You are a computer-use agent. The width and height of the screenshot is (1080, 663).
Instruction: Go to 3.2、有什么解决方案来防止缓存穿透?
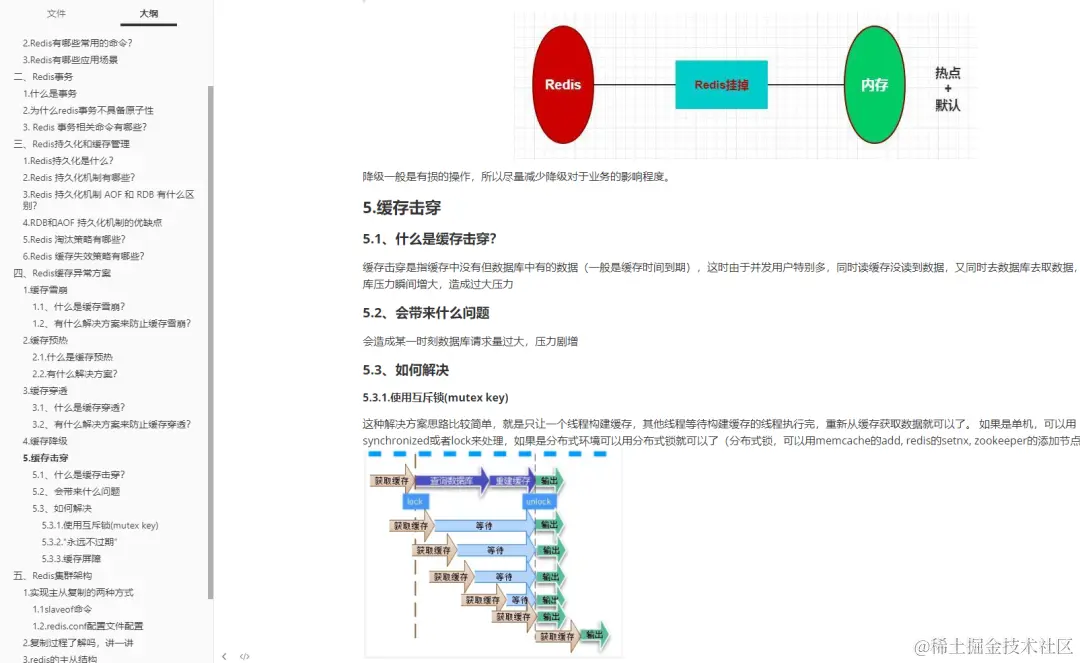112,424
